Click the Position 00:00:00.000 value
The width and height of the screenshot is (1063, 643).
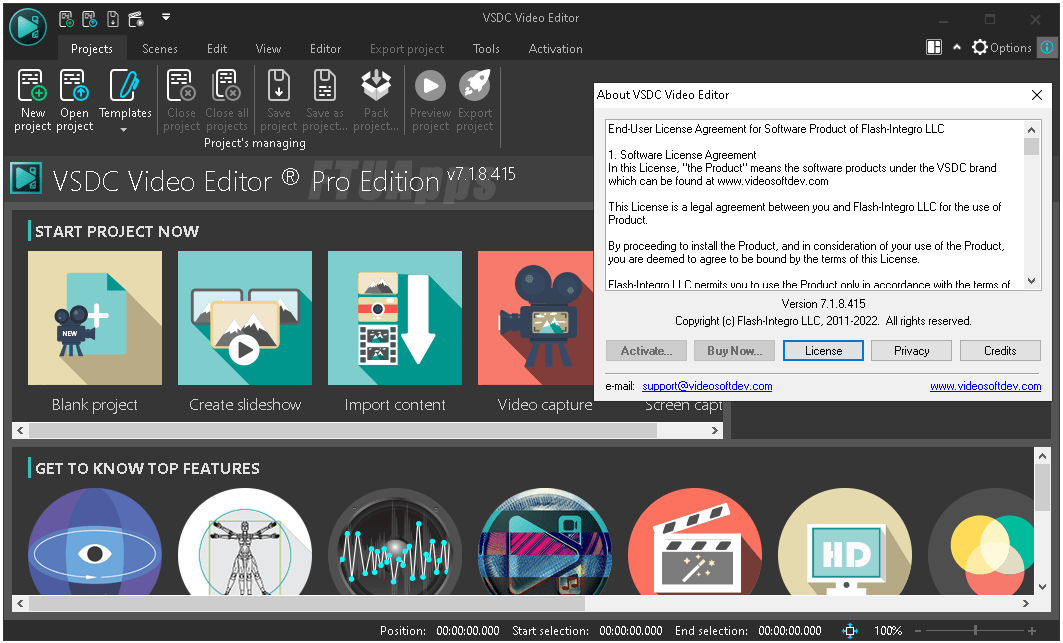pos(468,631)
